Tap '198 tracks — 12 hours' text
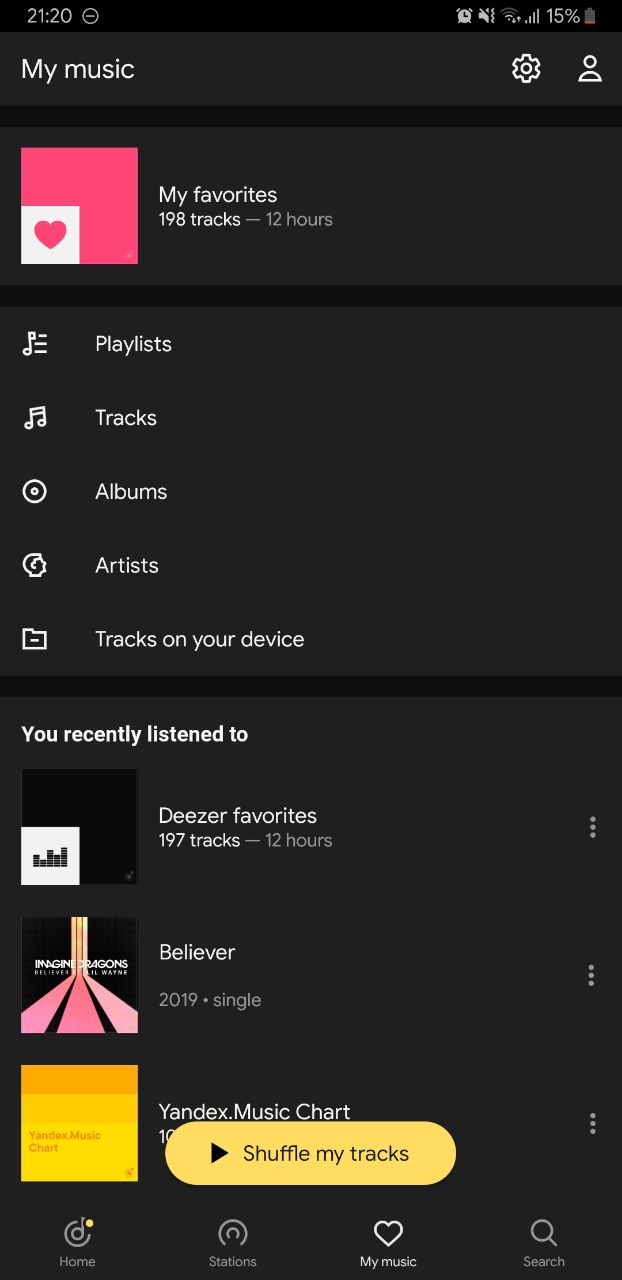Viewport: 622px width, 1280px height. pos(246,220)
